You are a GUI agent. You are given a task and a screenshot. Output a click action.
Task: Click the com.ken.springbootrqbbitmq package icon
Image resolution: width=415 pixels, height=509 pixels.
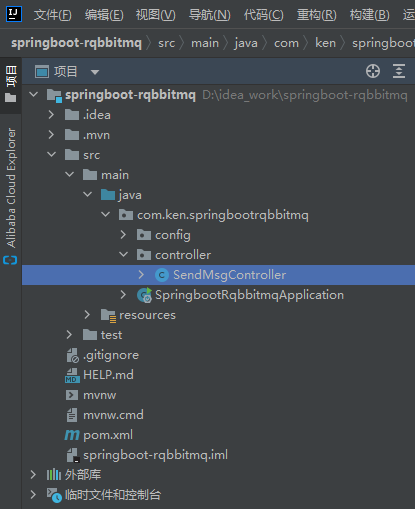(x=126, y=215)
